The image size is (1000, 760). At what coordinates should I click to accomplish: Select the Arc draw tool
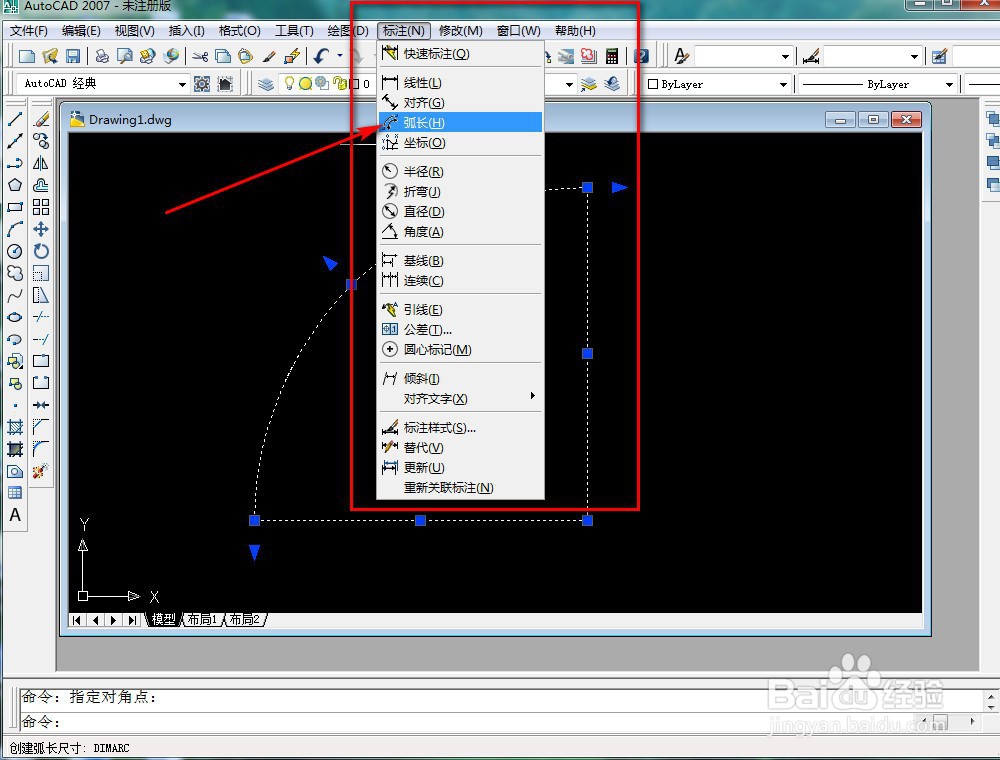point(15,229)
